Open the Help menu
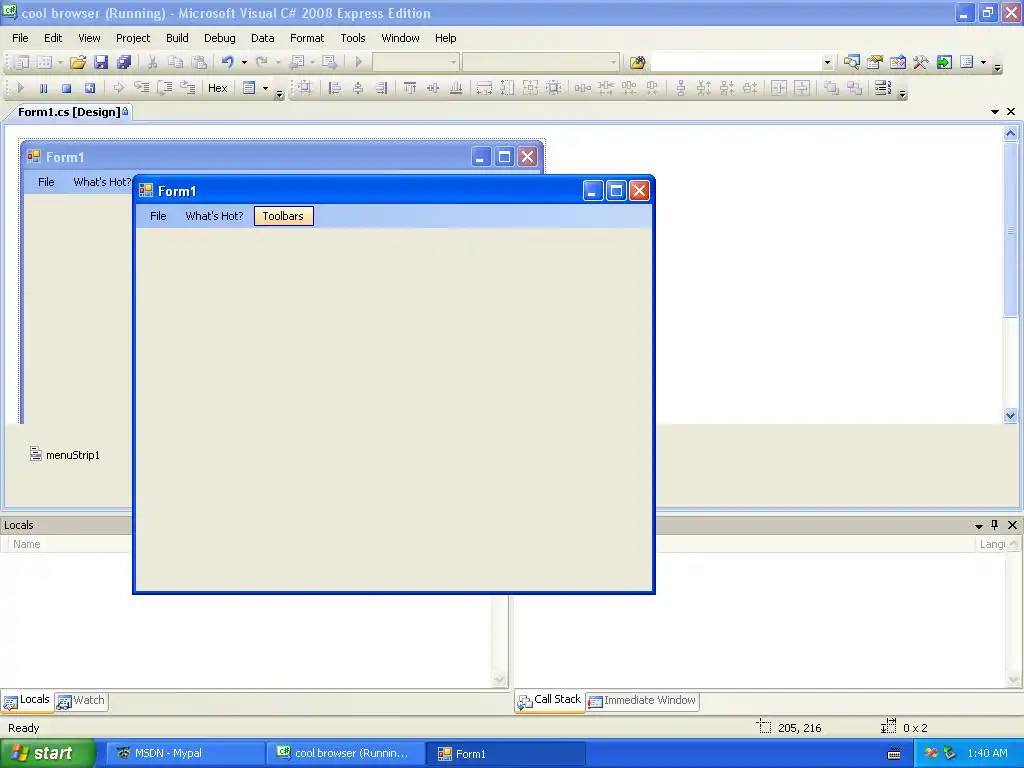 click(x=445, y=38)
